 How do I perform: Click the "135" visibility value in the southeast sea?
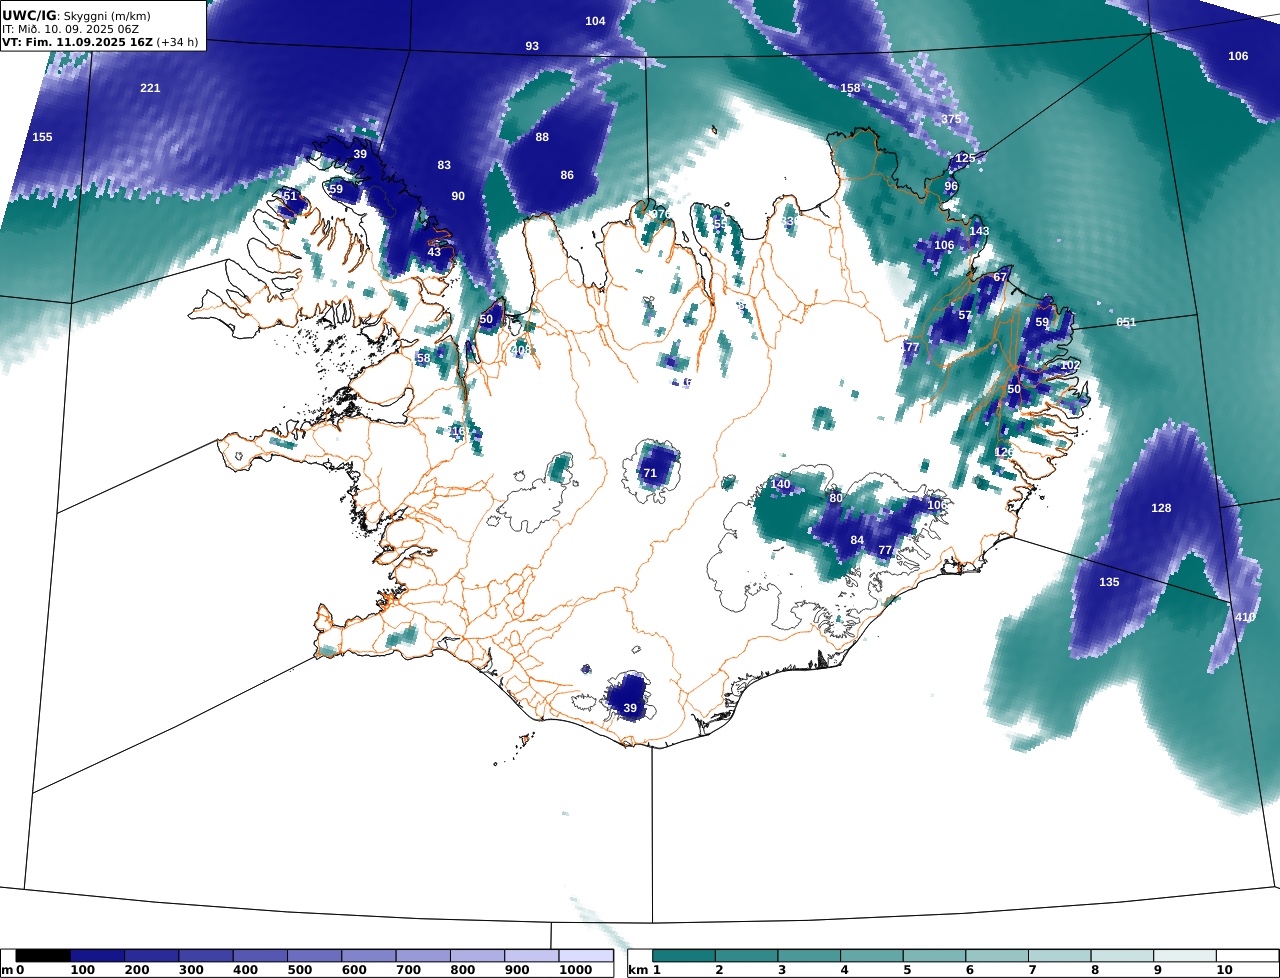tap(1109, 582)
